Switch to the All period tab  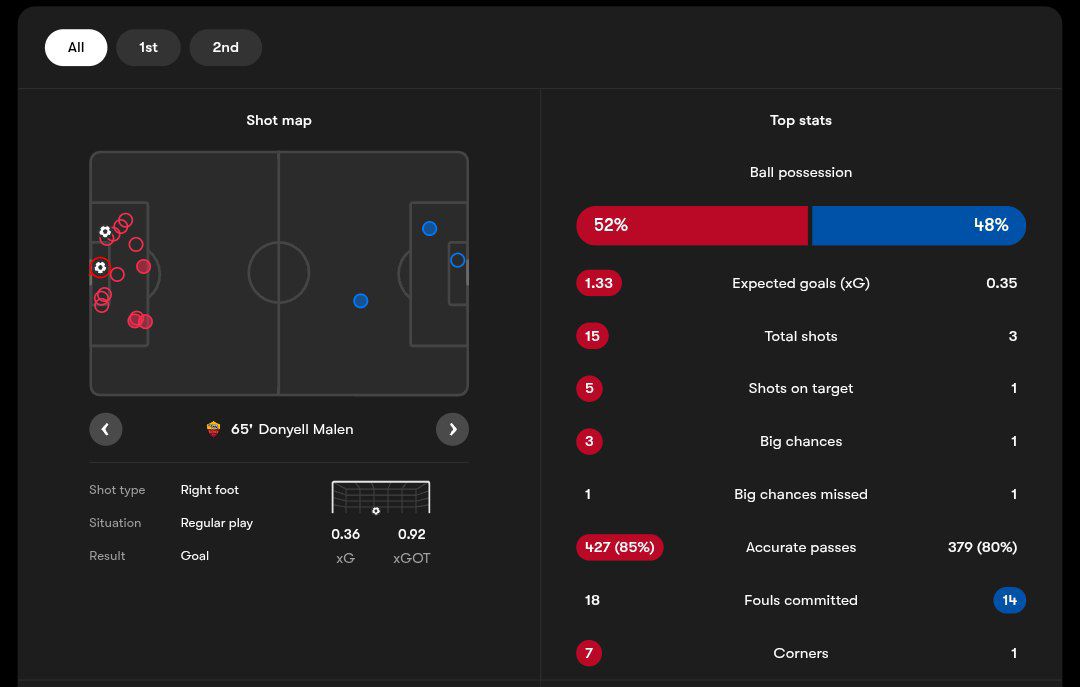coord(76,47)
